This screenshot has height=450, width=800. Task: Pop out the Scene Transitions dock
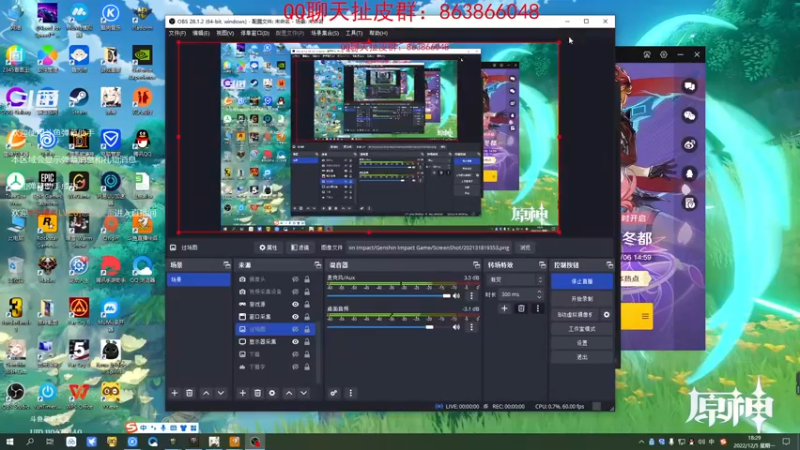[542, 265]
